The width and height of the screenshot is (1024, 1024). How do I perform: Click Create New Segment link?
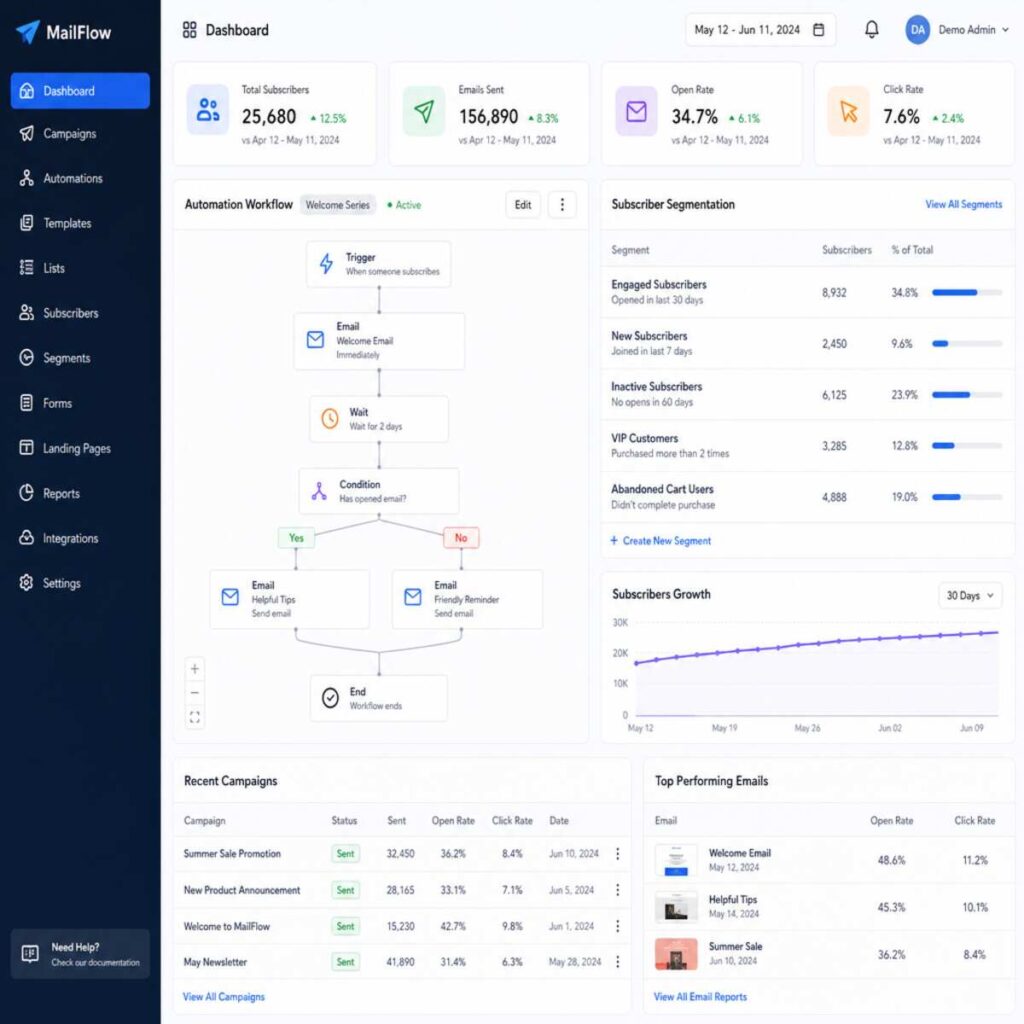tap(660, 541)
